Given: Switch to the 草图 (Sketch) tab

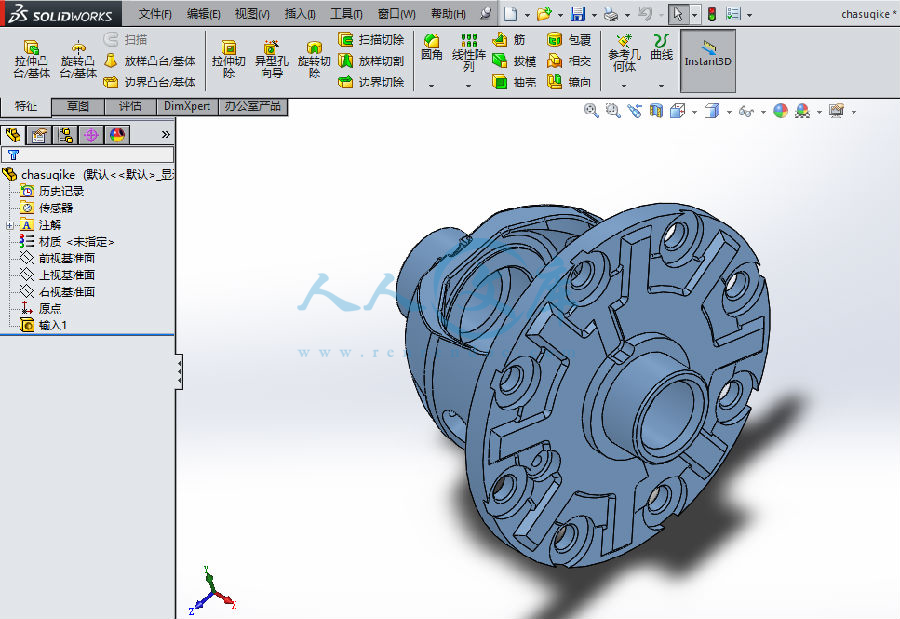Looking at the screenshot, I should click(77, 106).
